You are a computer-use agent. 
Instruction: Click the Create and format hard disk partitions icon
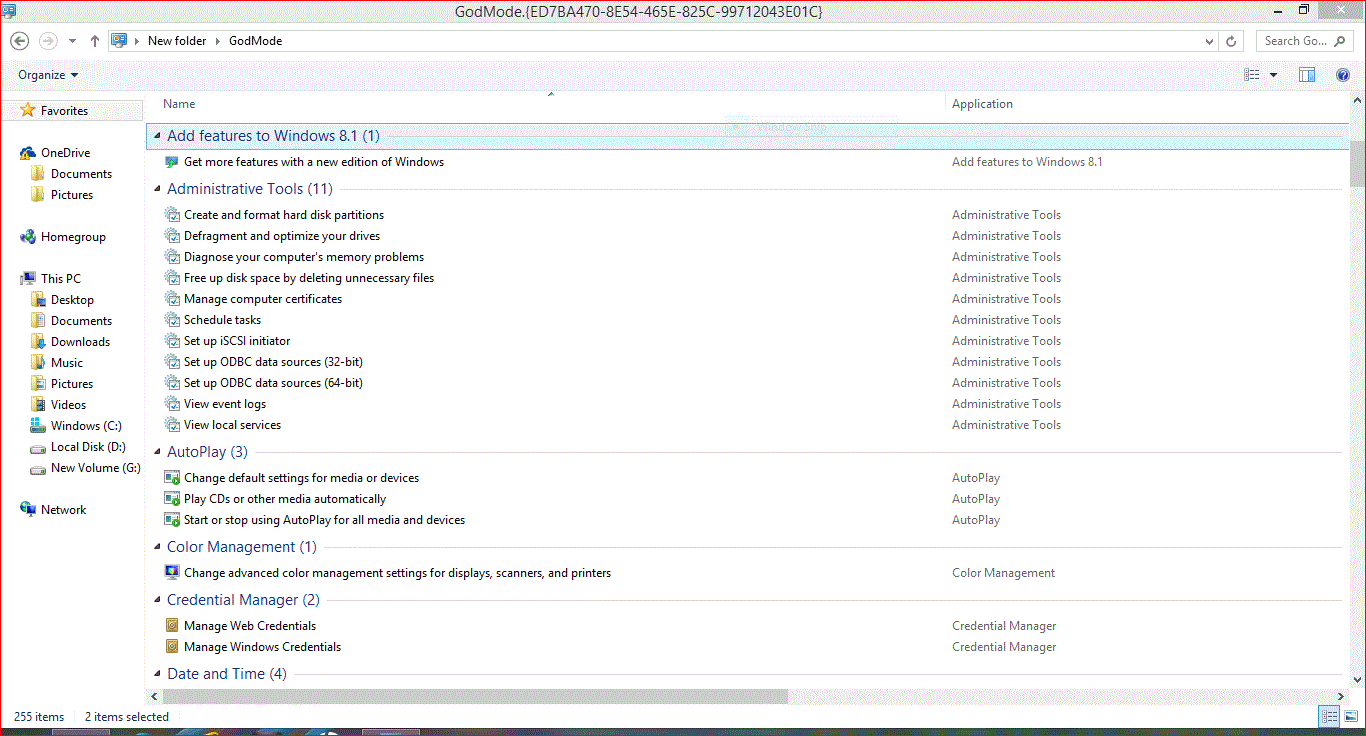click(x=172, y=215)
